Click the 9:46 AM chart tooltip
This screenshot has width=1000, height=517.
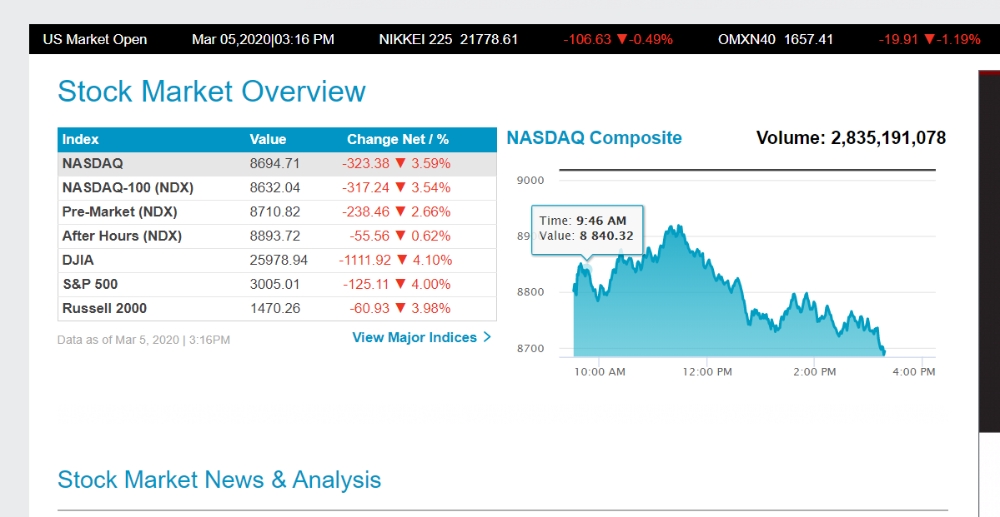pyautogui.click(x=587, y=229)
